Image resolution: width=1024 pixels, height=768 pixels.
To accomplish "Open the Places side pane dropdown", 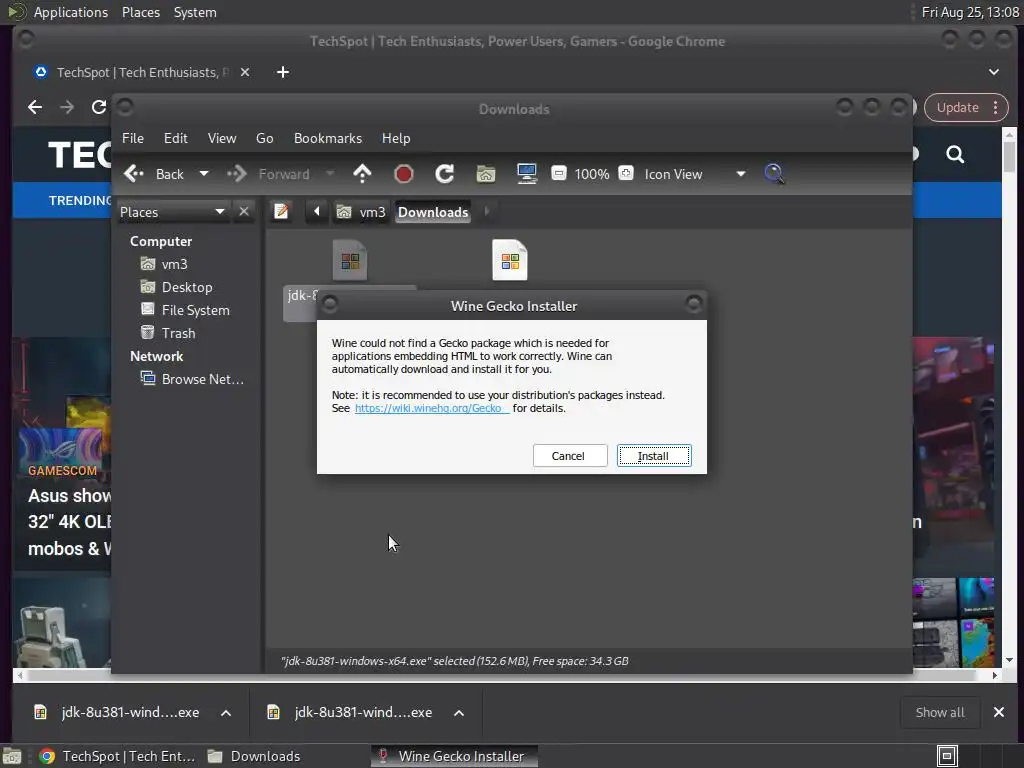I will (173, 212).
